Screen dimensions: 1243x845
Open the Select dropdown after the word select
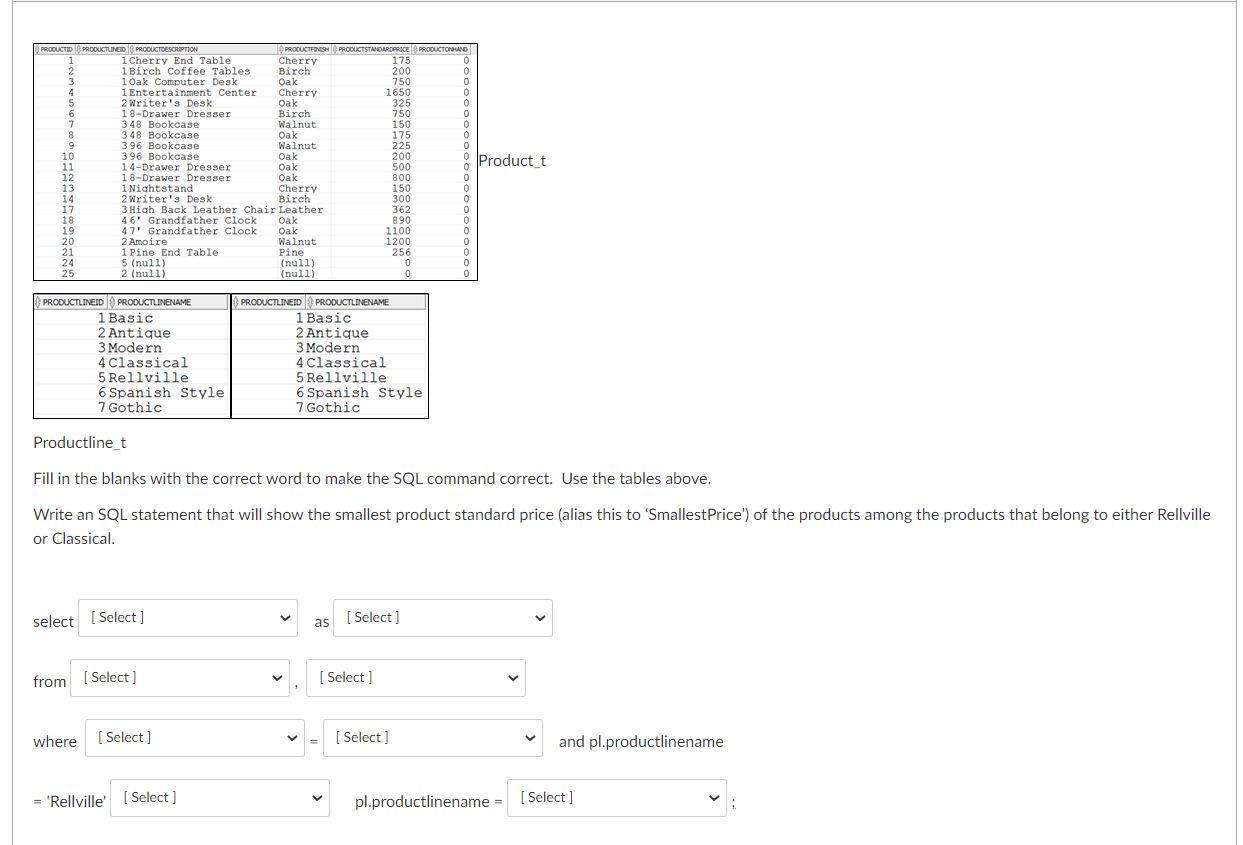(x=187, y=618)
